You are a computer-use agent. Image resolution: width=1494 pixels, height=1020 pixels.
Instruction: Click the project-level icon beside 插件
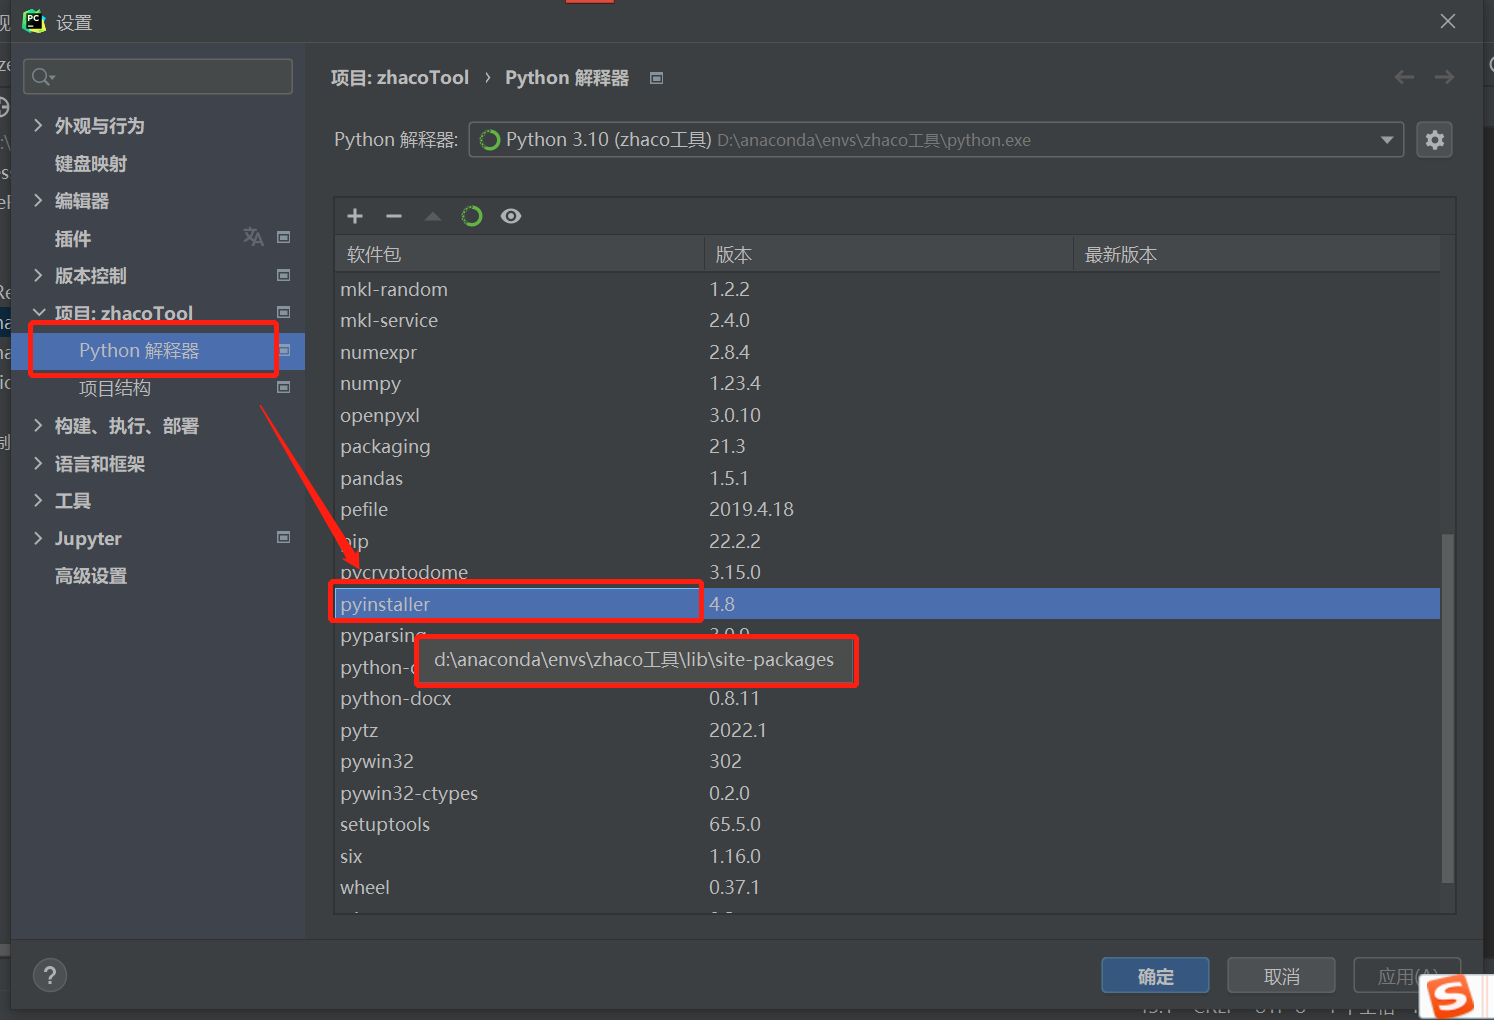(283, 237)
